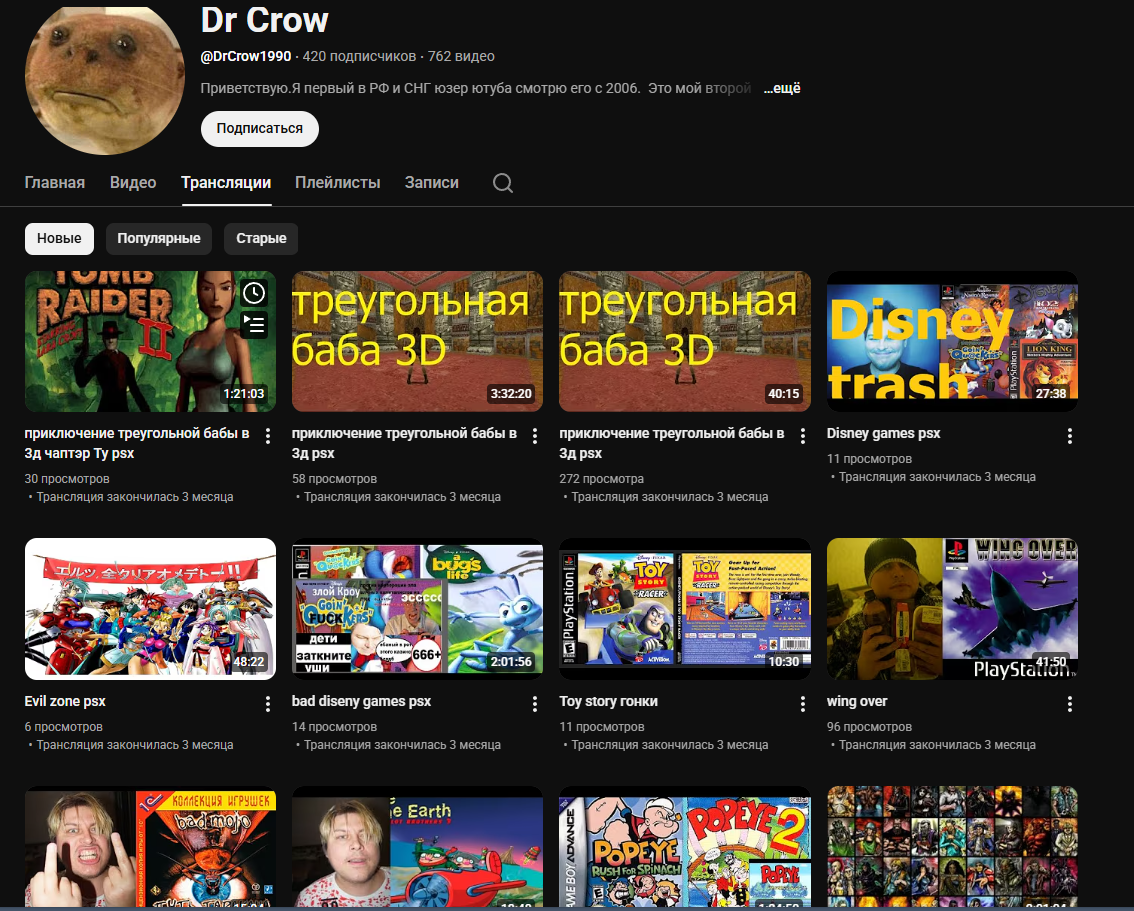Sort streams by Старые
Viewport: 1134px width, 911px height.
(261, 239)
